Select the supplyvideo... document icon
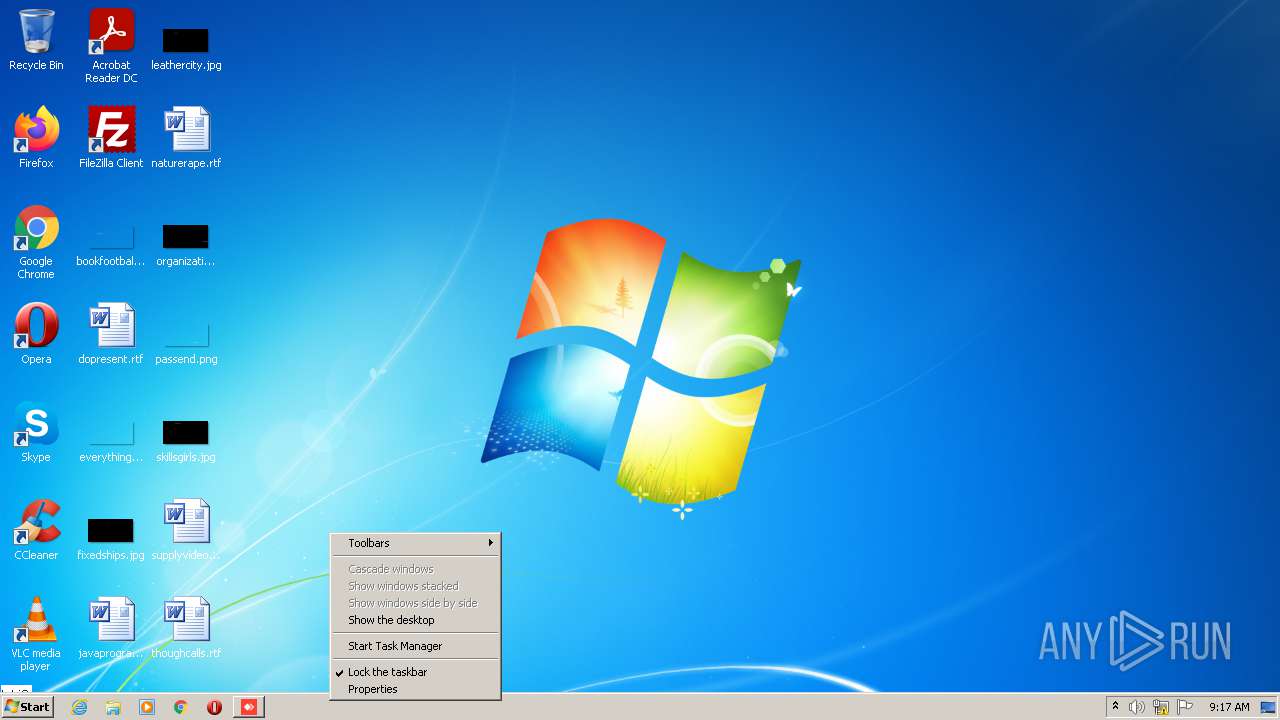Screen dimensions: 1280x720 (x=186, y=530)
